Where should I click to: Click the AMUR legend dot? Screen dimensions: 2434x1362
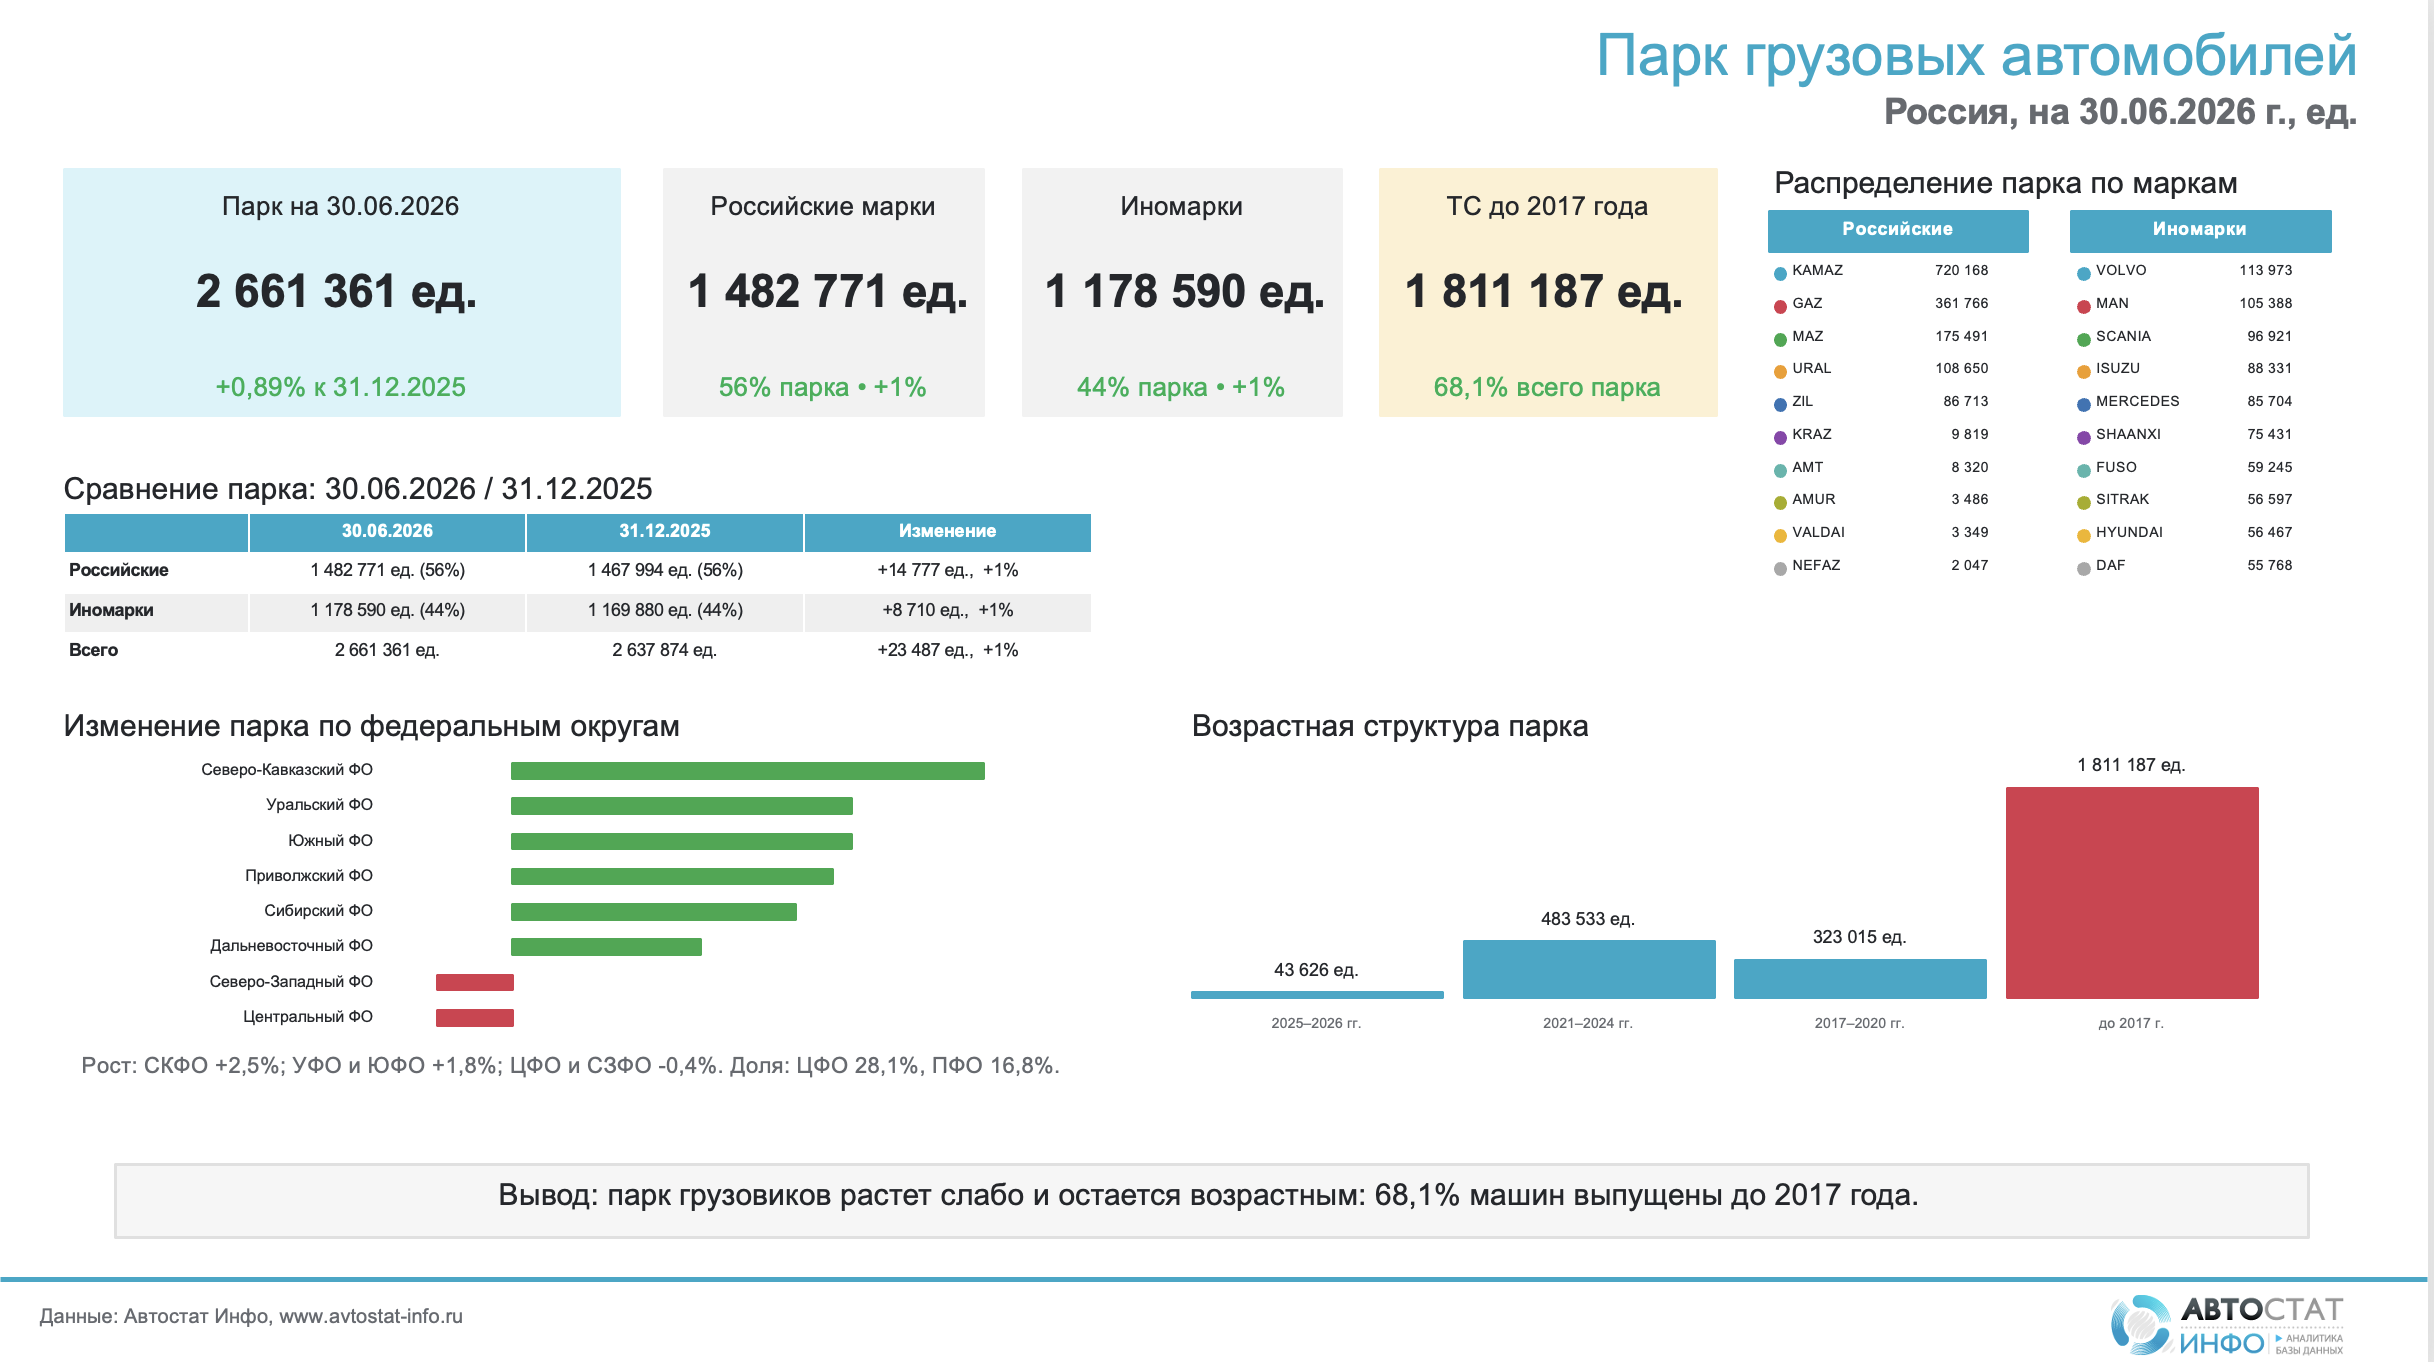(1780, 502)
